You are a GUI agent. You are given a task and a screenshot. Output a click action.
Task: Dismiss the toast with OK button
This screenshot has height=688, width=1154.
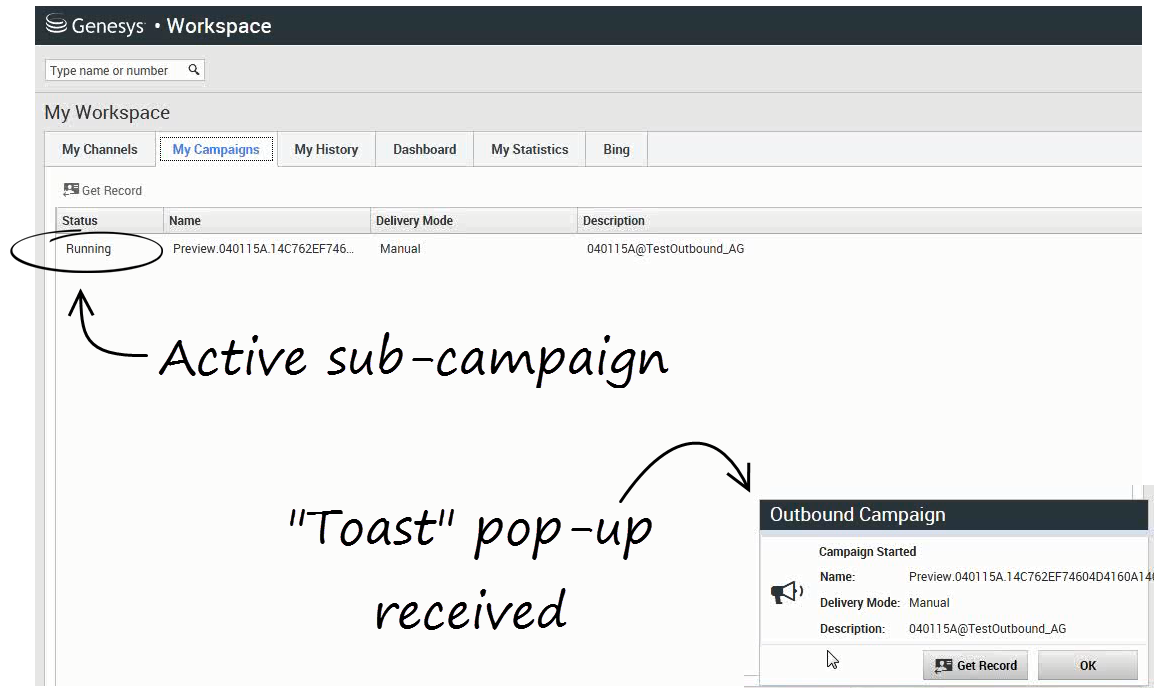pyautogui.click(x=1087, y=665)
